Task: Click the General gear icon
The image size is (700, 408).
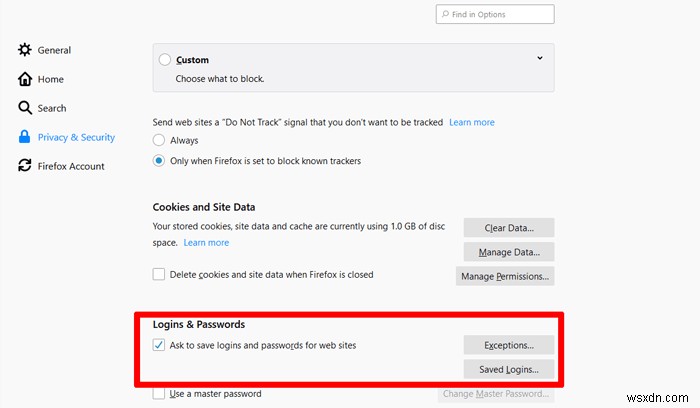Action: [25, 50]
